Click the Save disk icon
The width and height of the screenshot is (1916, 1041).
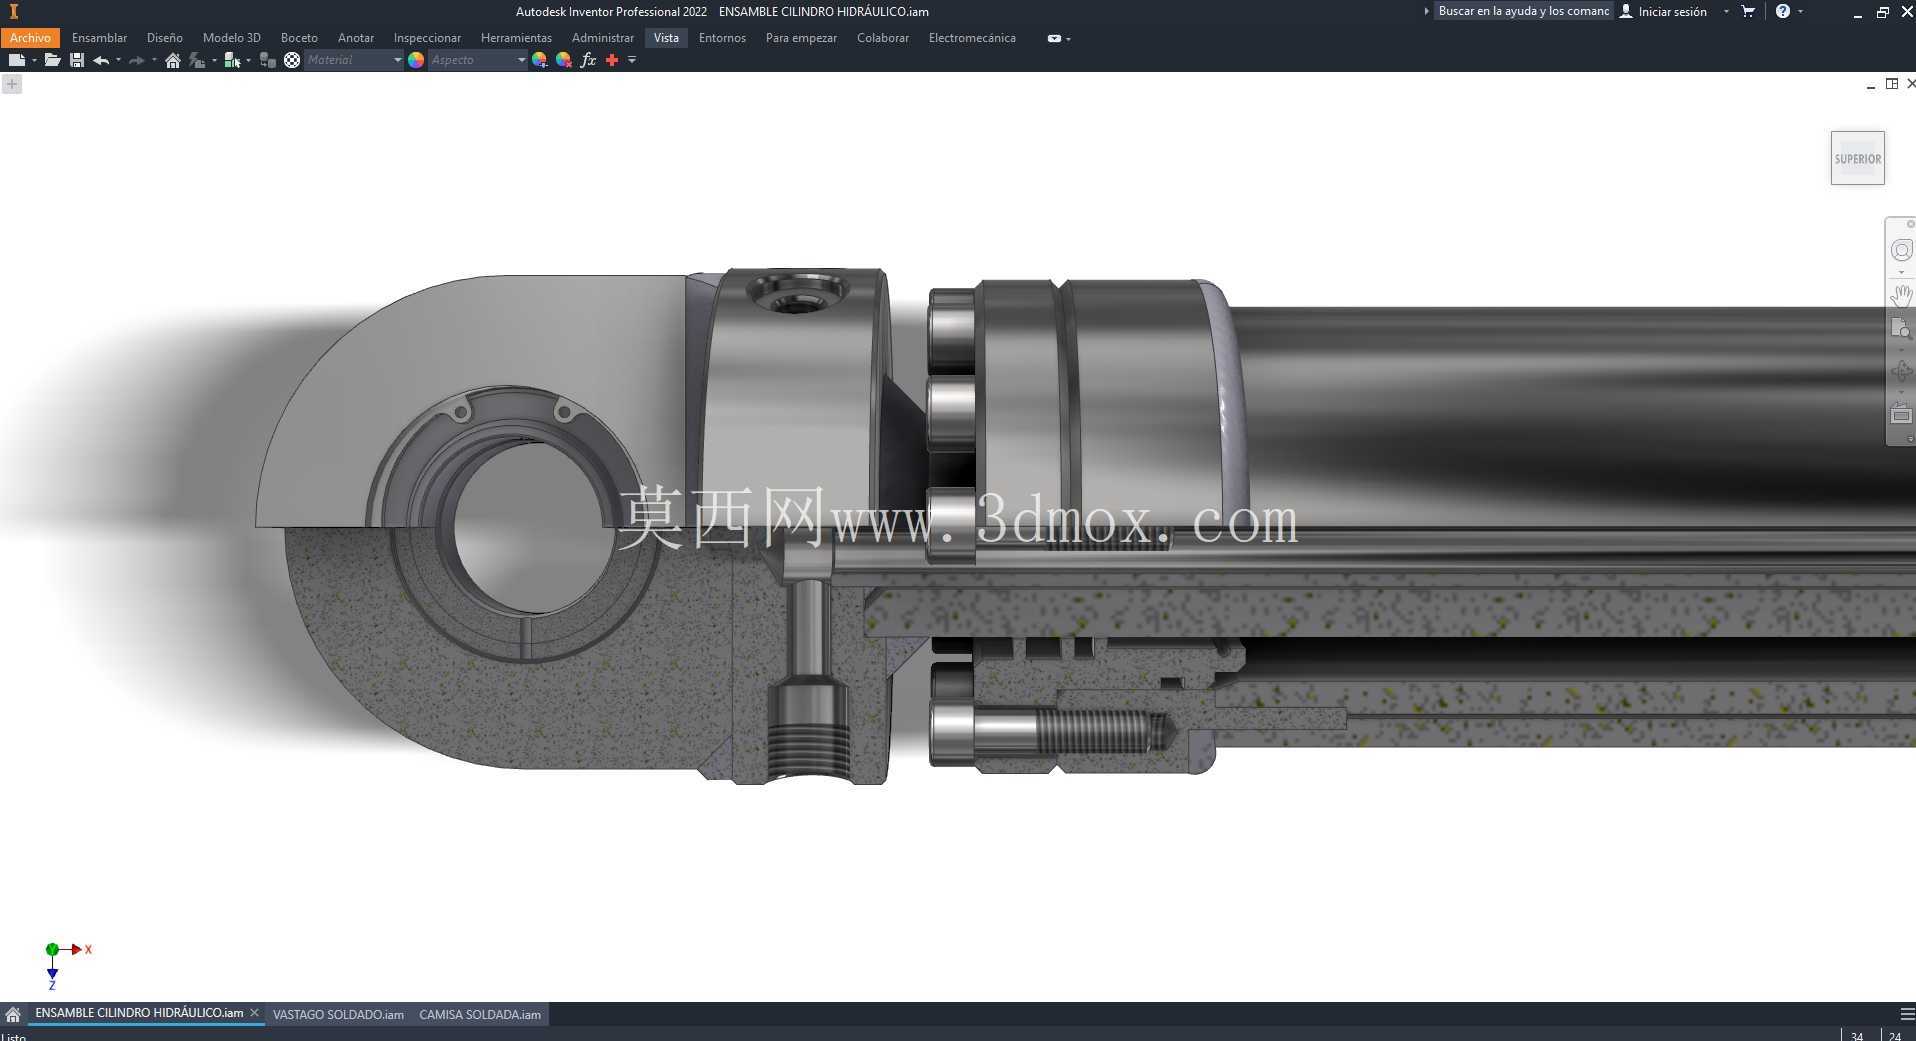[76, 60]
